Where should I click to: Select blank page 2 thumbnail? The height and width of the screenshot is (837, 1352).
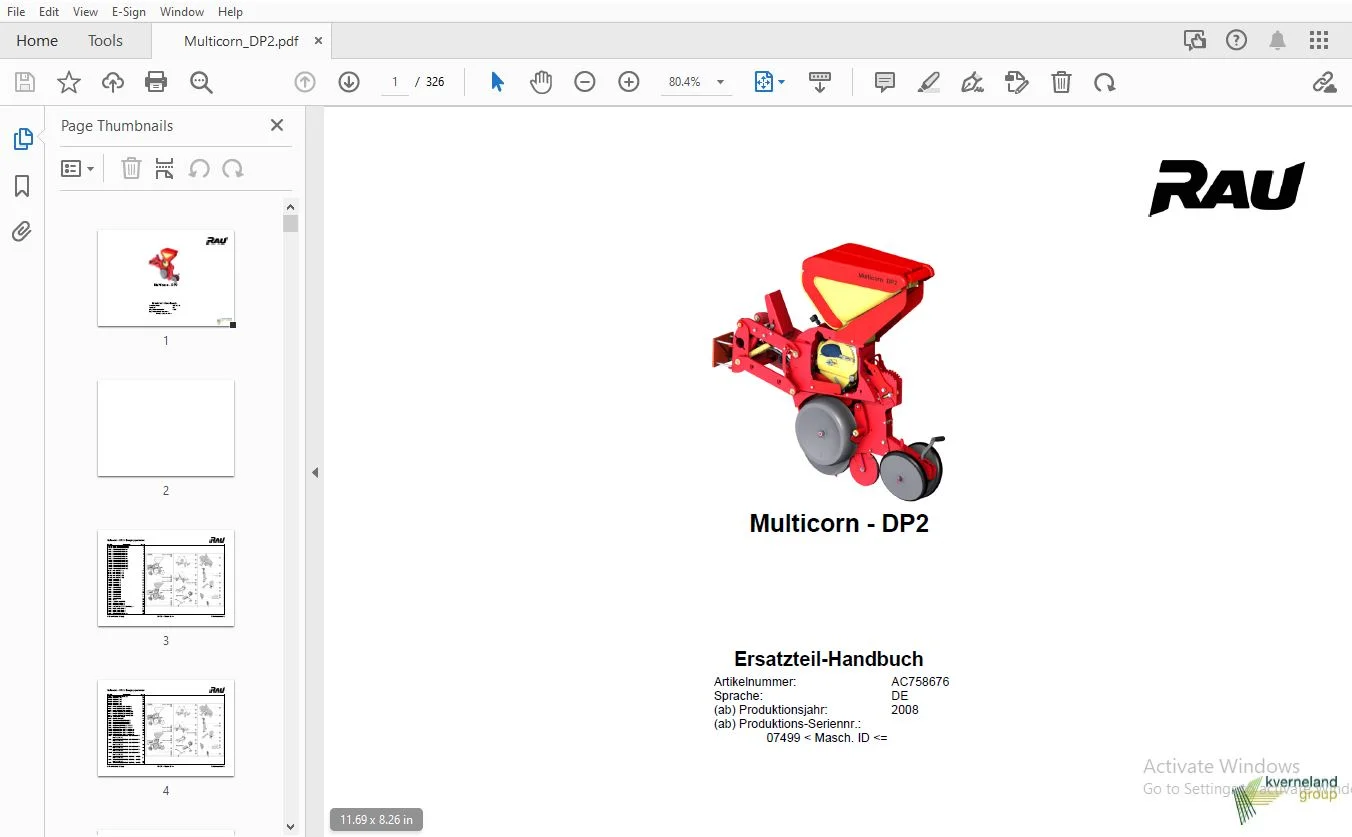coord(166,428)
